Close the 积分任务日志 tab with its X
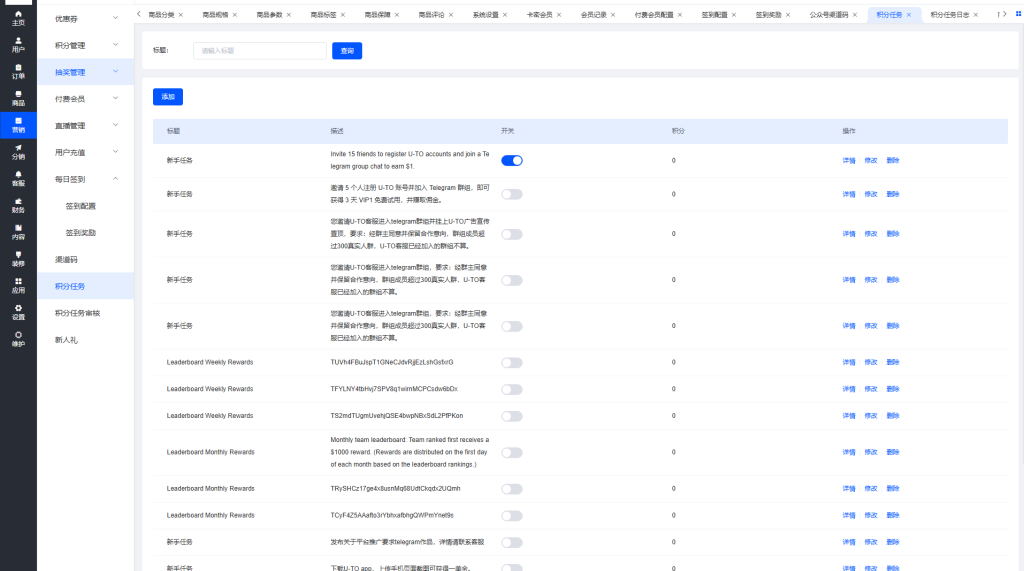This screenshot has height=571, width=1024. tap(976, 15)
